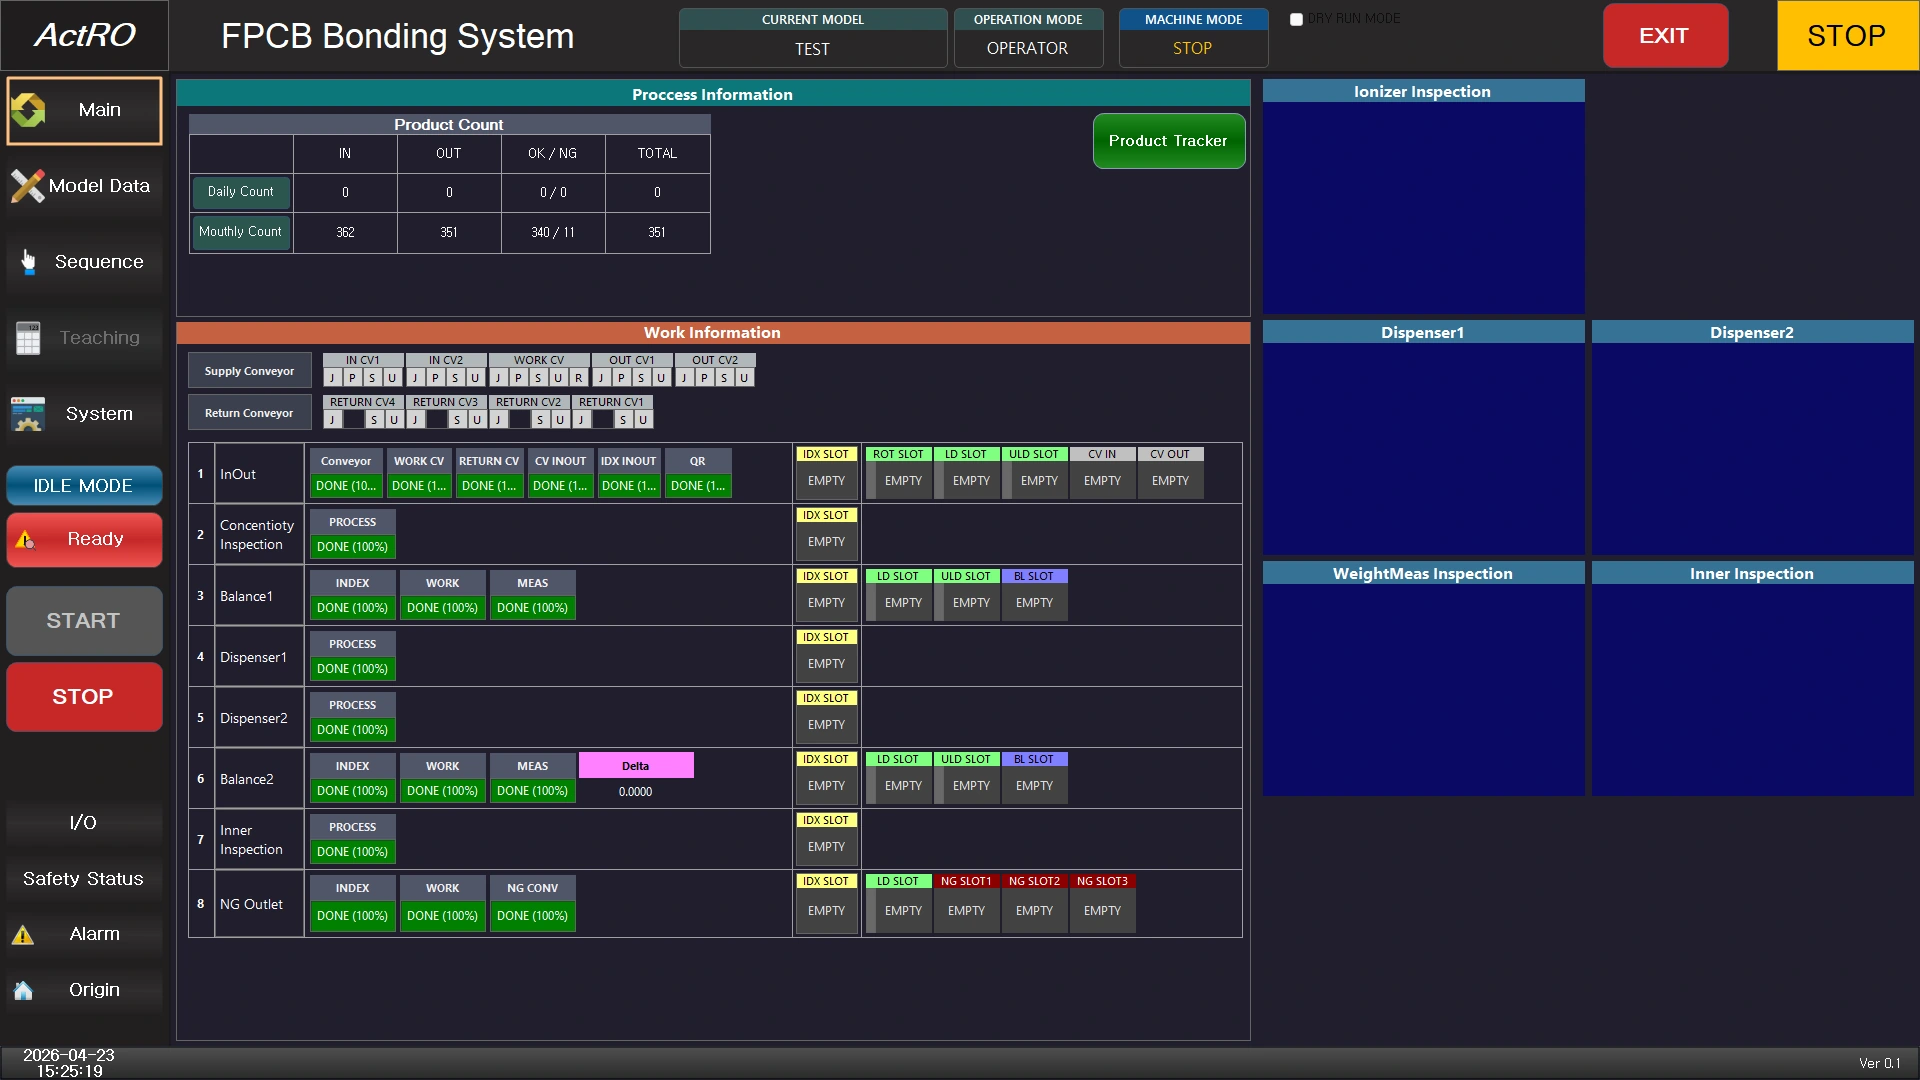The width and height of the screenshot is (1920, 1080).
Task: Click the InOut Conveyor DONE status
Action: coord(346,486)
